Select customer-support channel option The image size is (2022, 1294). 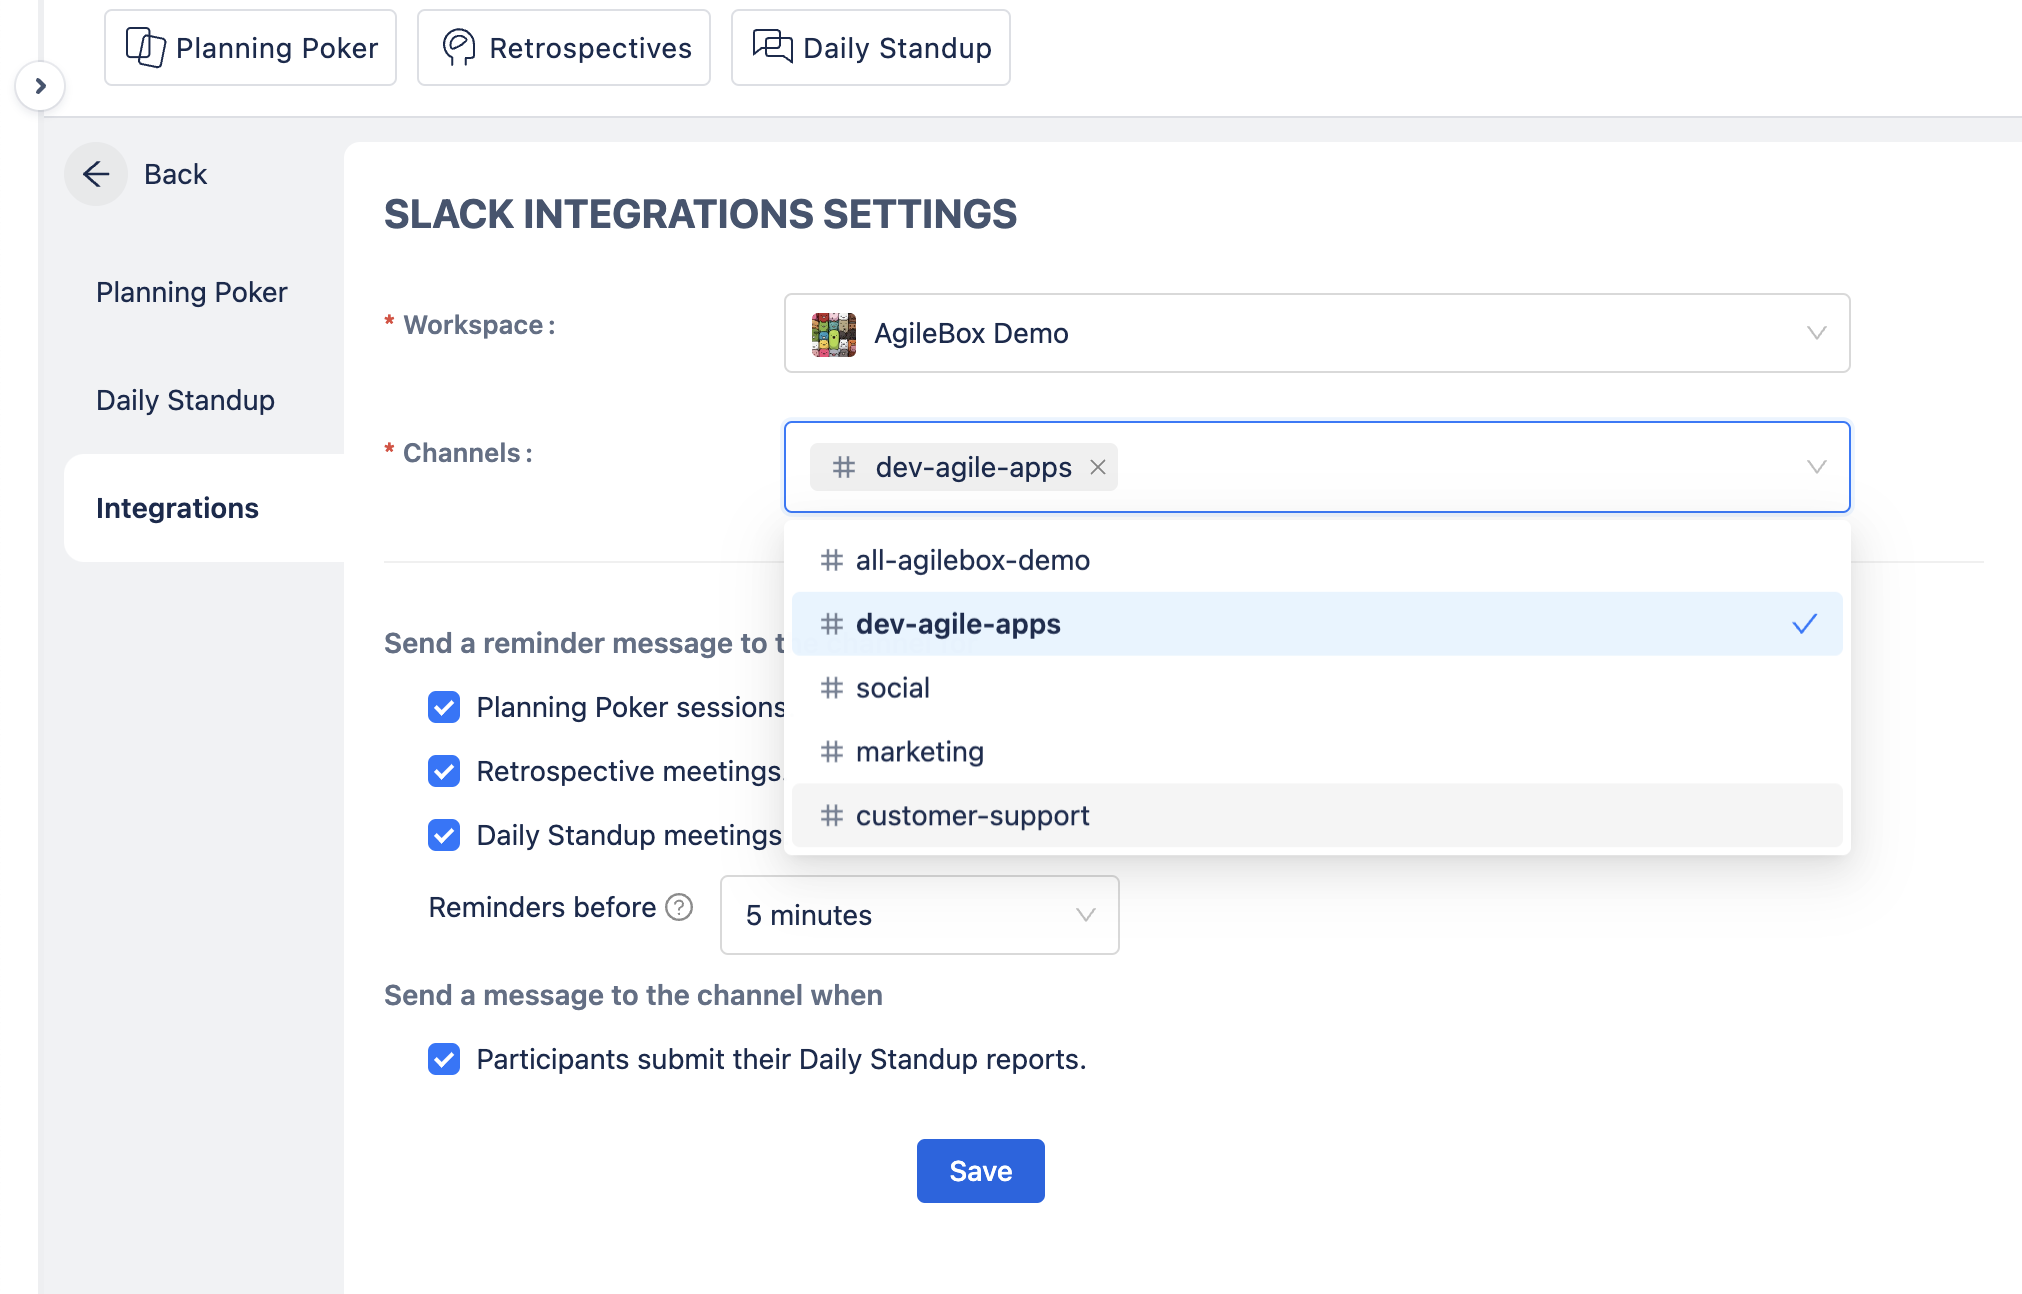972,816
